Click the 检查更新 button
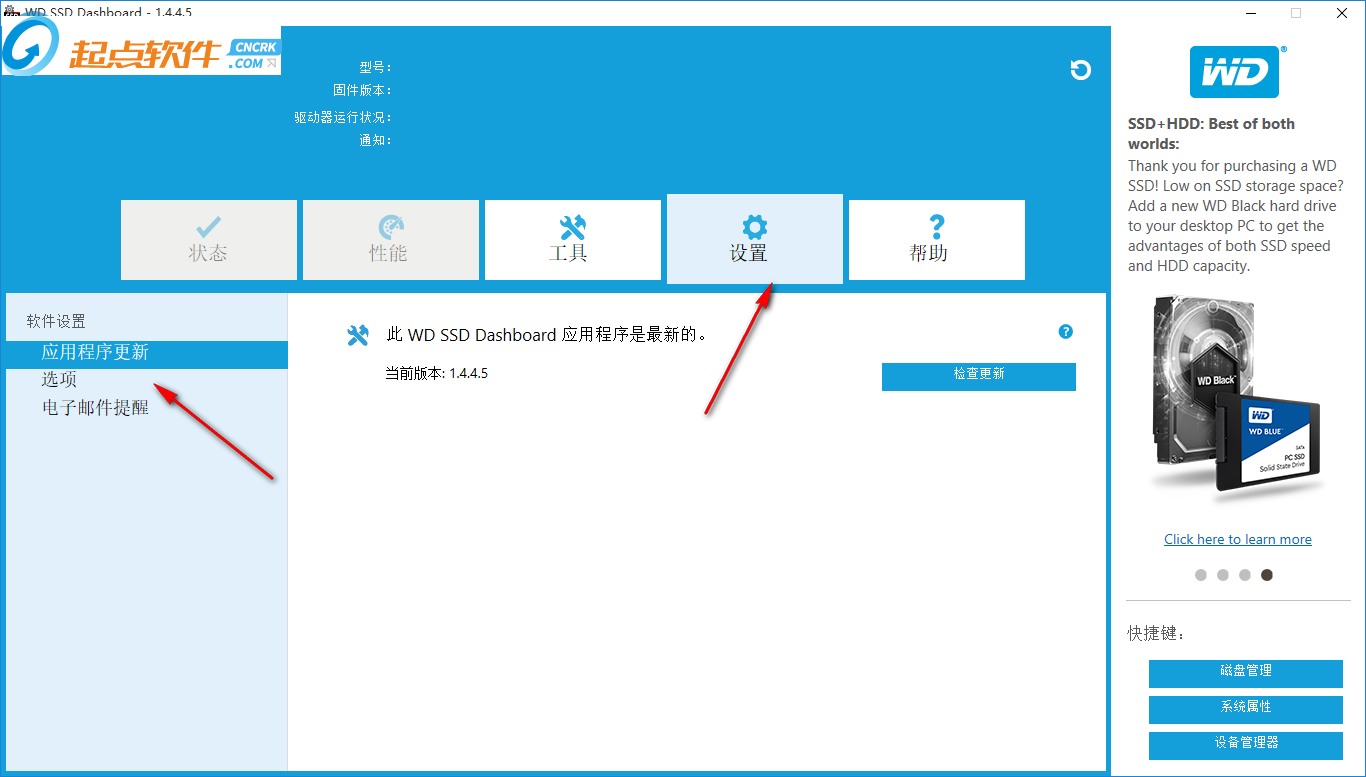Viewport: 1366px width, 777px height. [979, 376]
